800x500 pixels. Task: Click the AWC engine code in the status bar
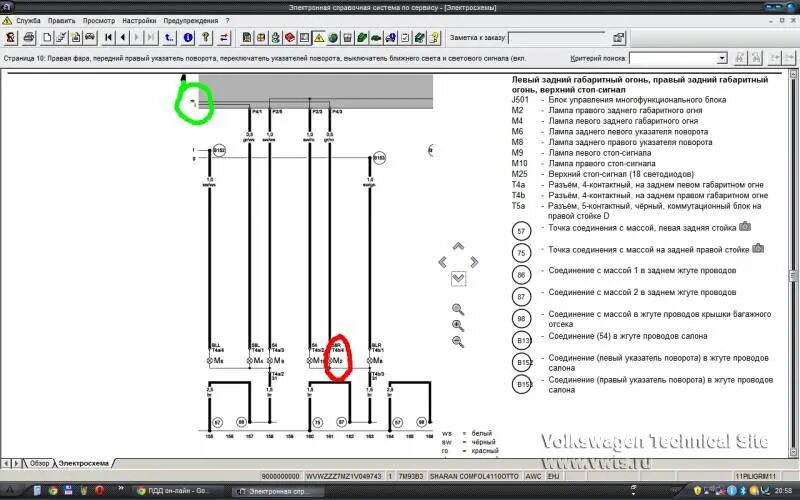click(533, 476)
